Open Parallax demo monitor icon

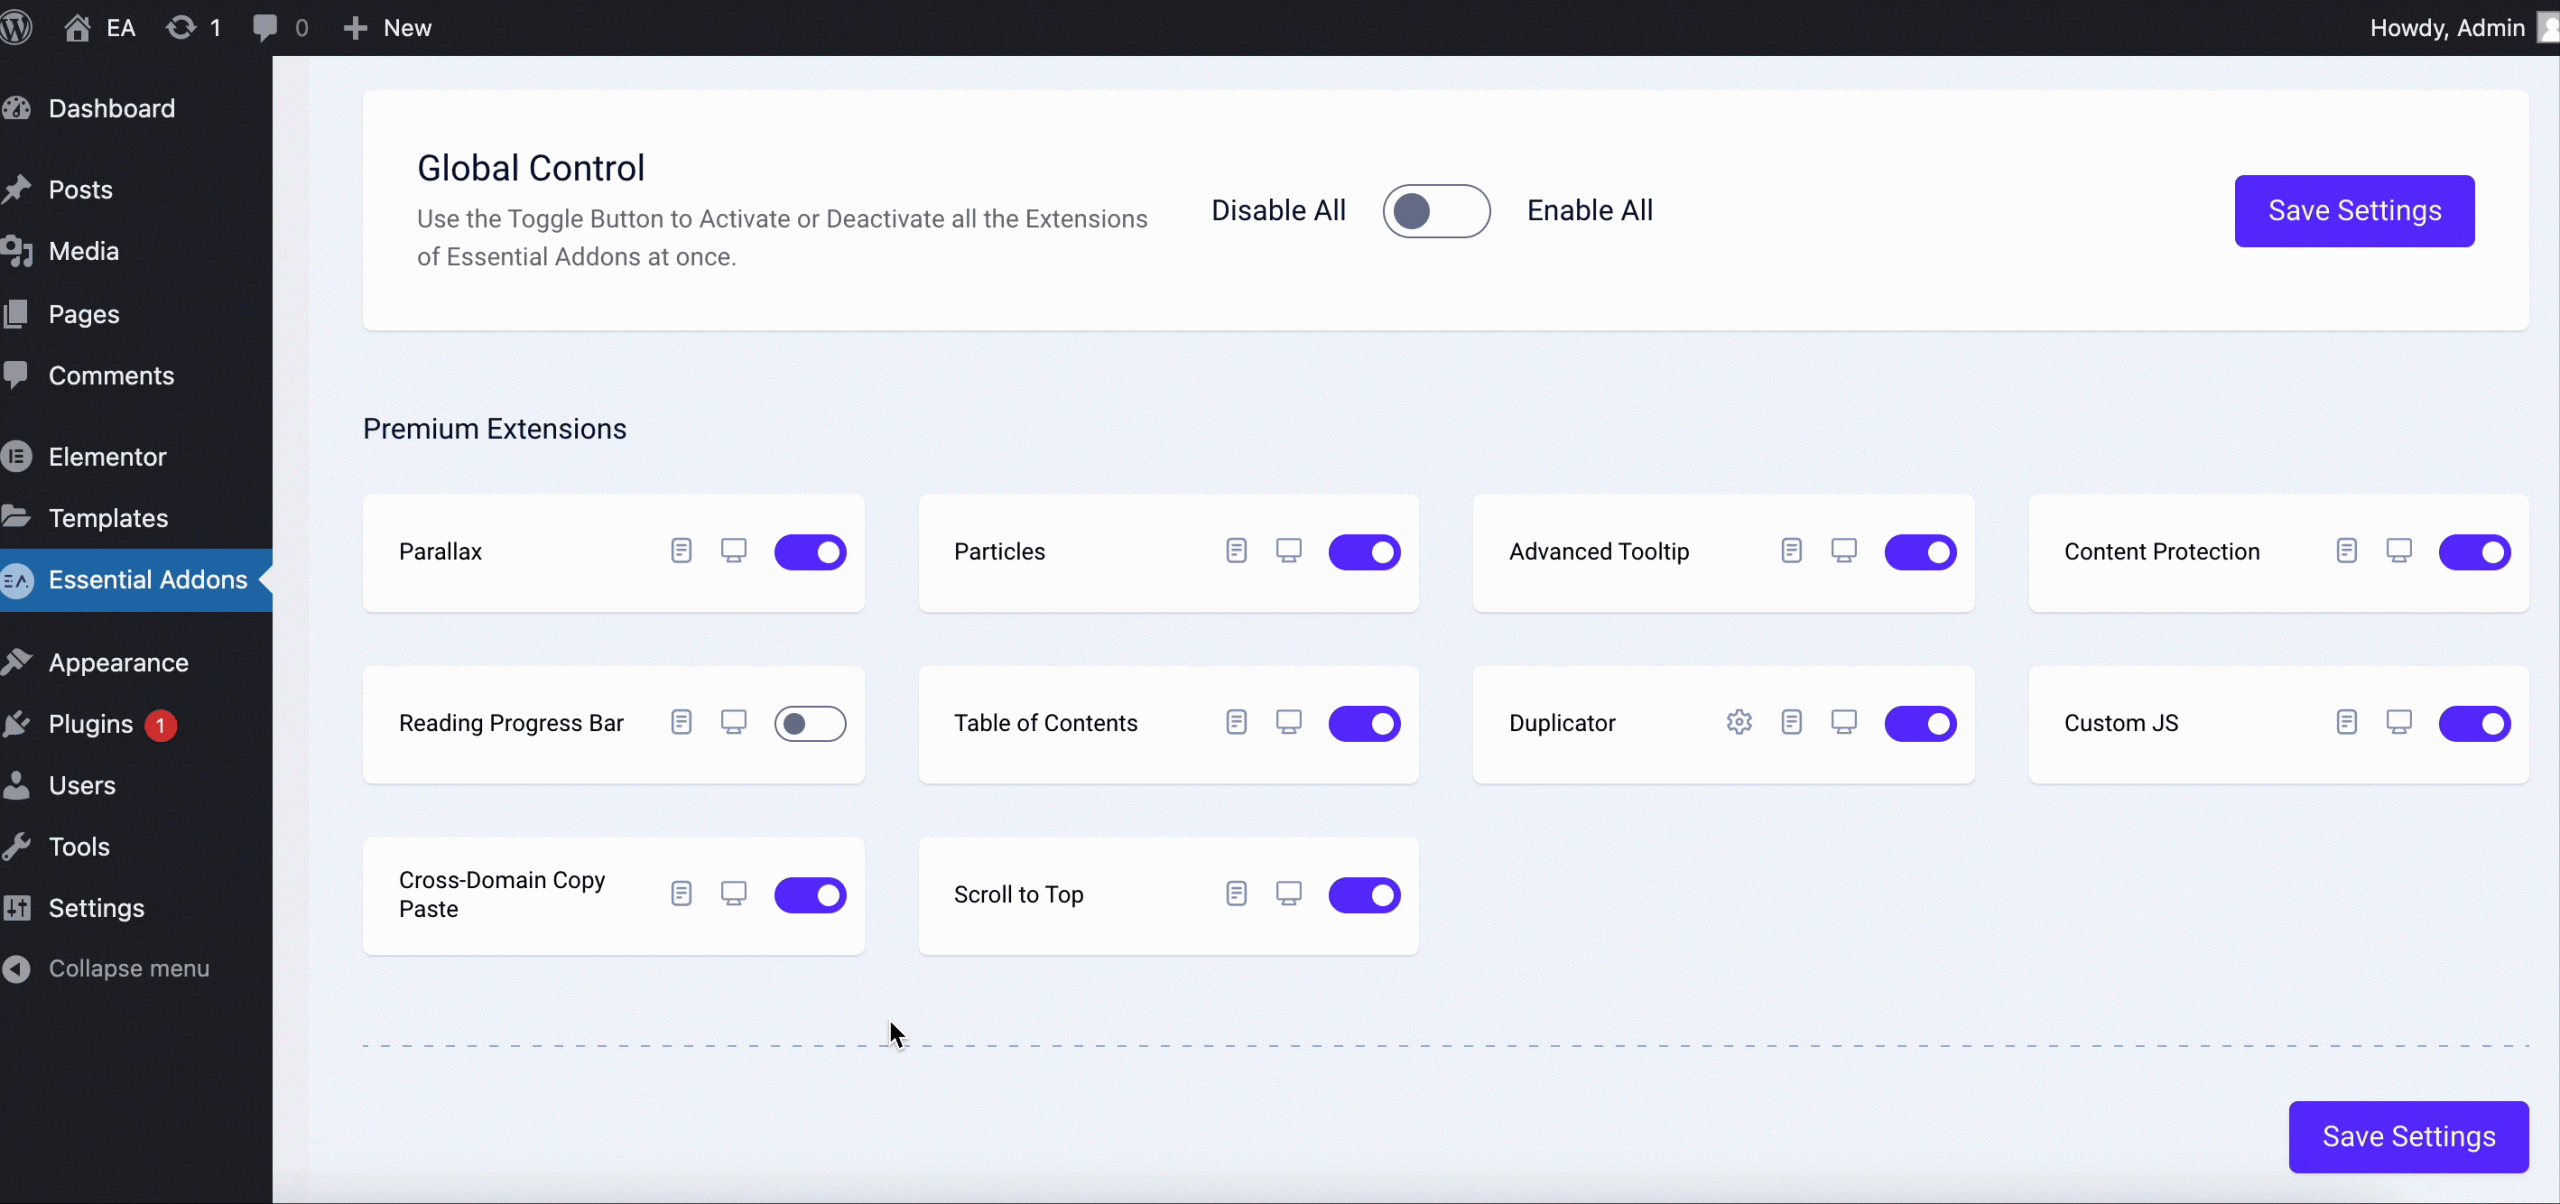coord(734,551)
